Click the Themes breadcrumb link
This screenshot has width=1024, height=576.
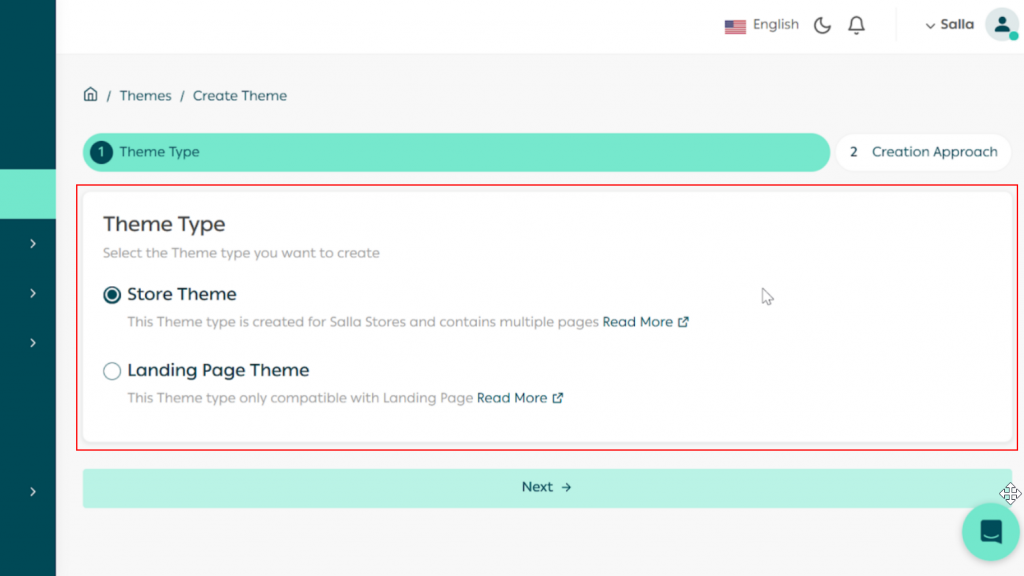(x=145, y=95)
